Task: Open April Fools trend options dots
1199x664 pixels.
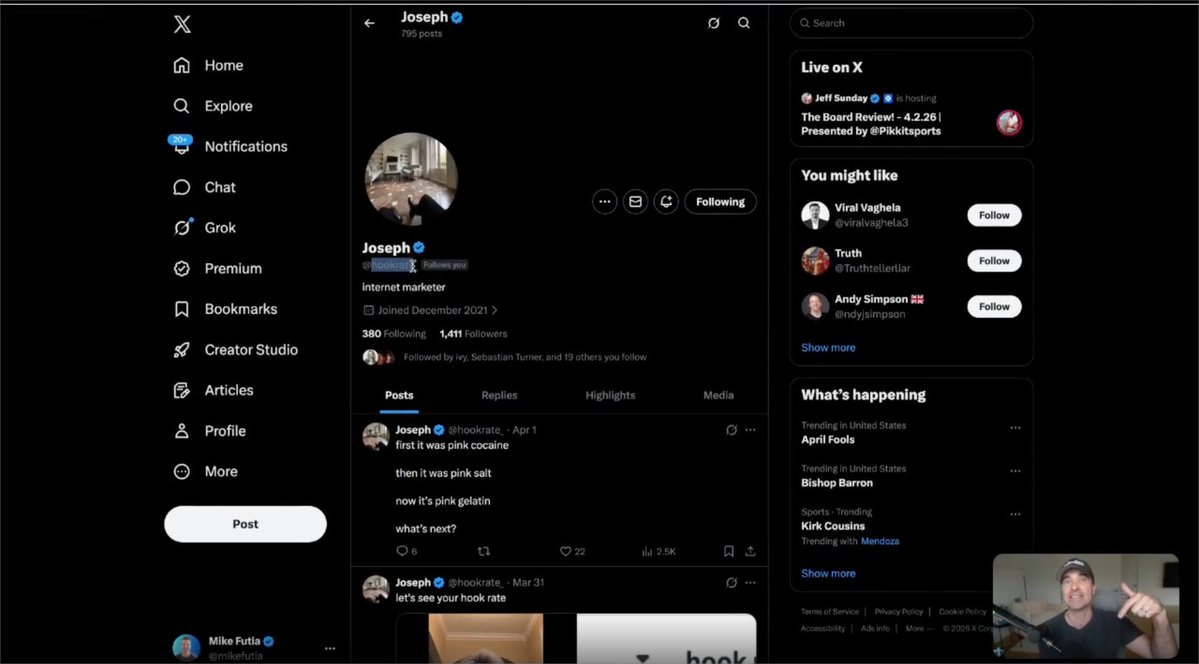Action: click(1015, 428)
